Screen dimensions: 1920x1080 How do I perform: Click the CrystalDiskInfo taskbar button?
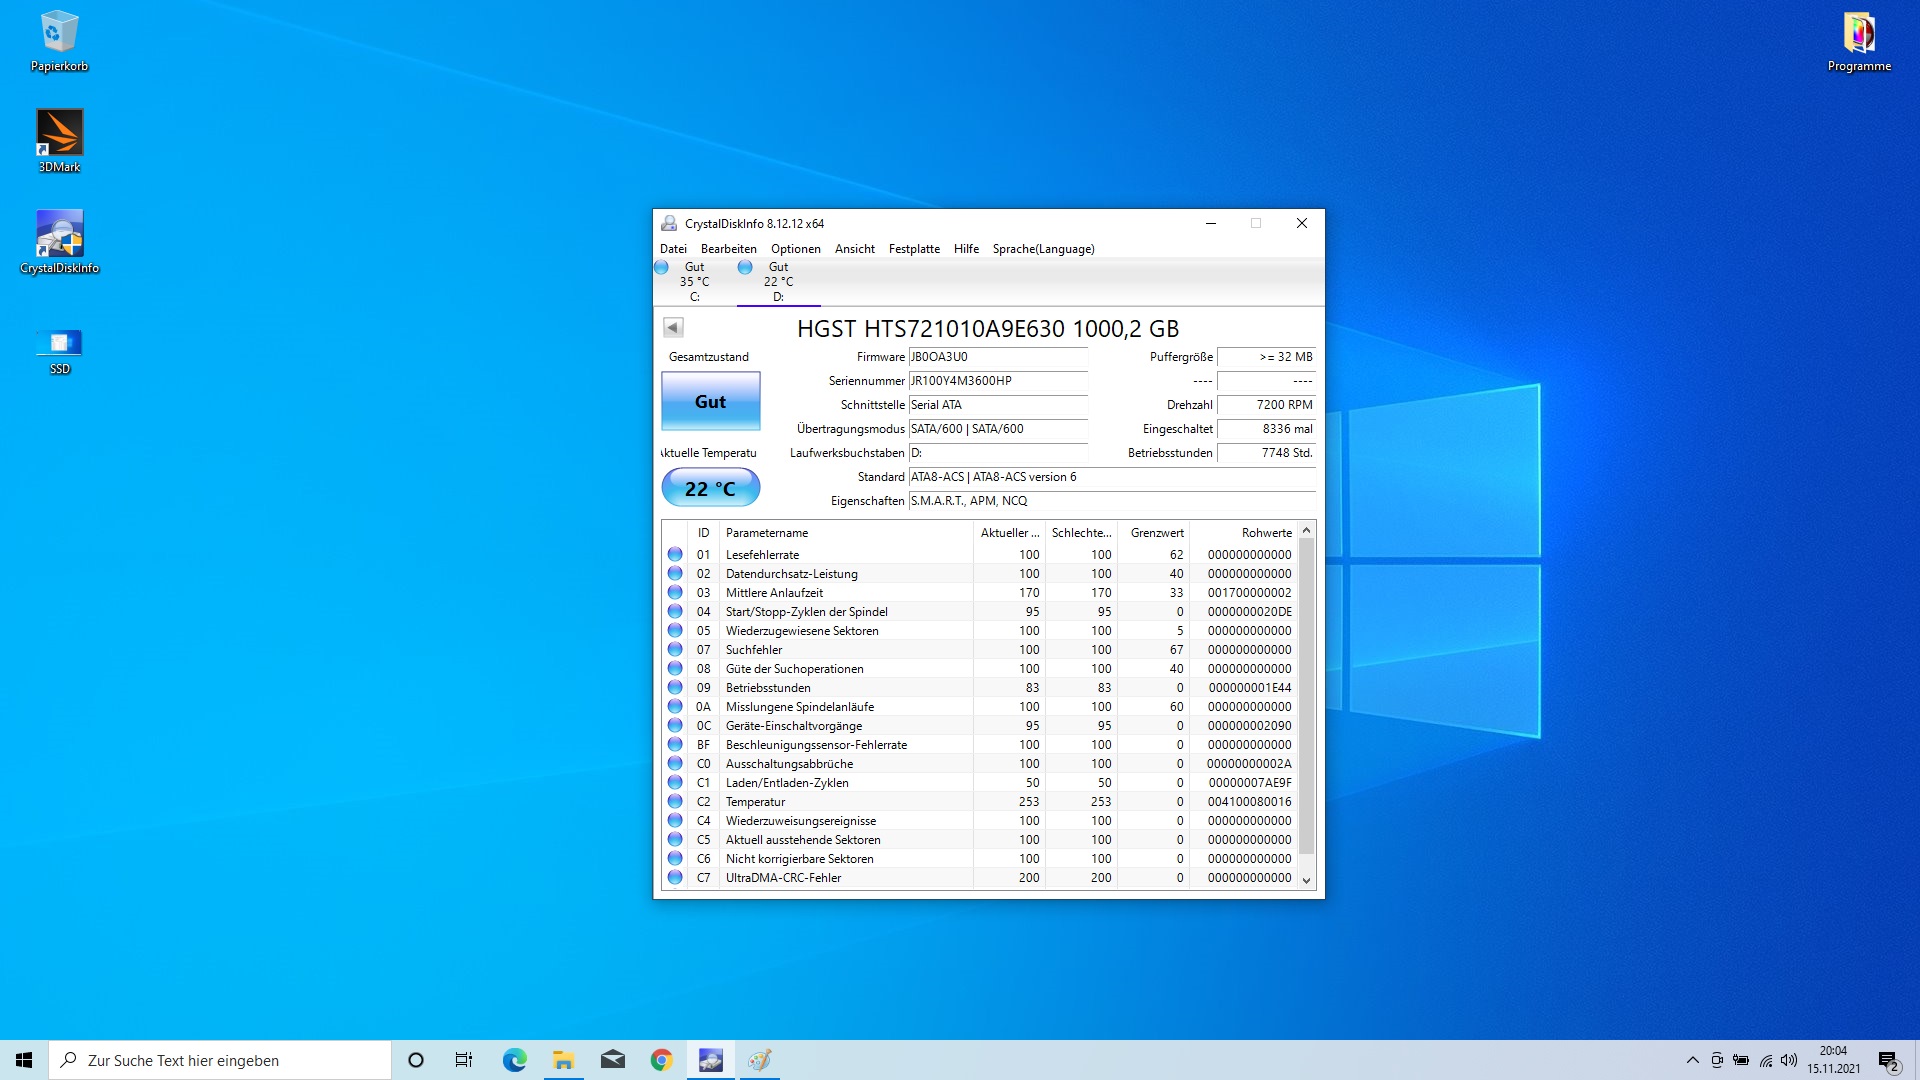(x=710, y=1060)
